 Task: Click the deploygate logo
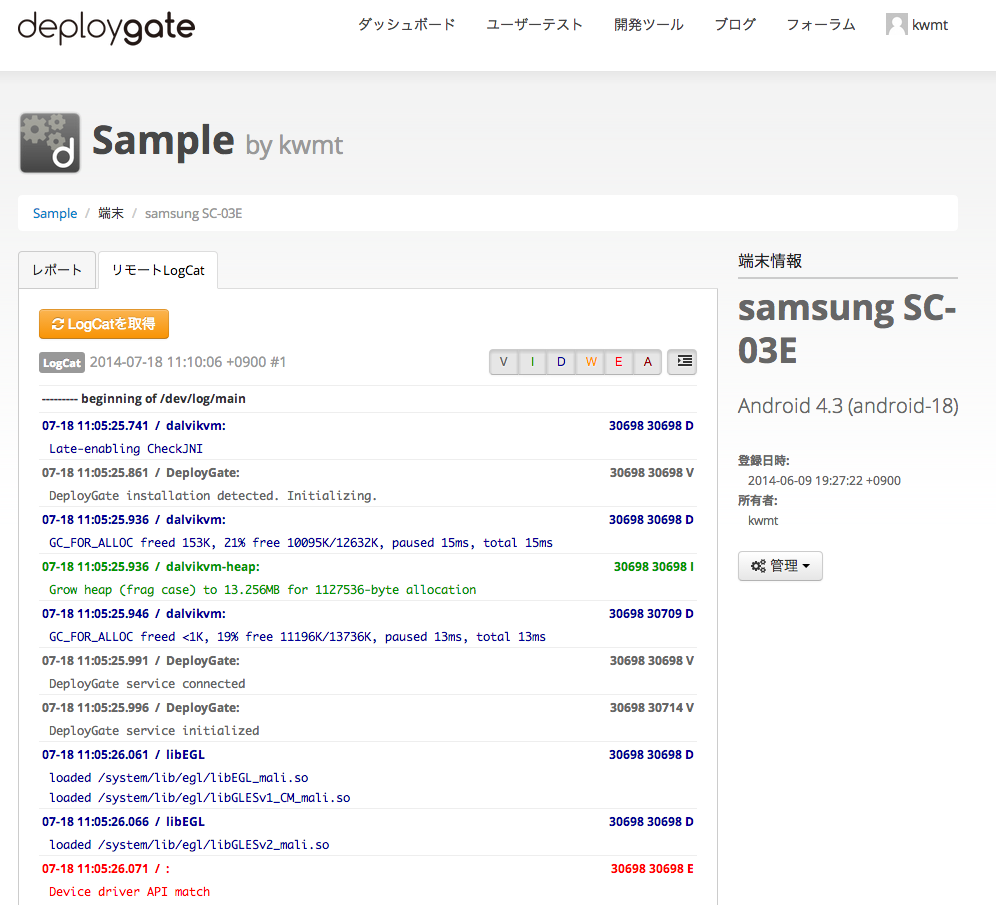[x=106, y=27]
